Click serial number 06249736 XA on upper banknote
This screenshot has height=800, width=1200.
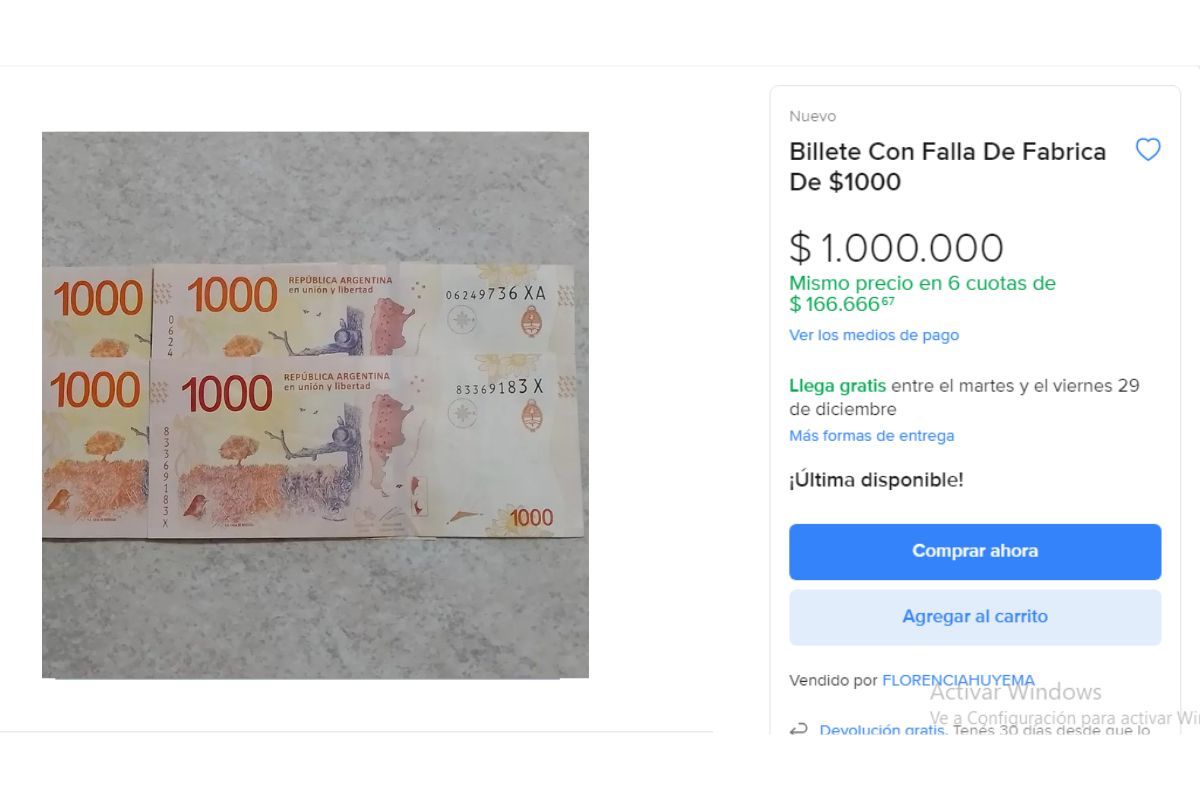(495, 293)
